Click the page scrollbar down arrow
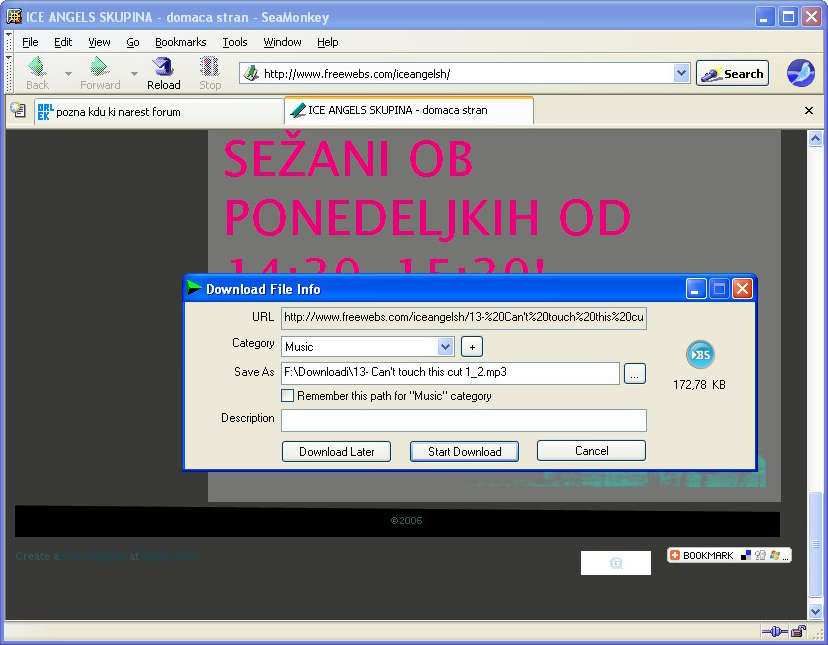This screenshot has width=828, height=645. point(815,611)
